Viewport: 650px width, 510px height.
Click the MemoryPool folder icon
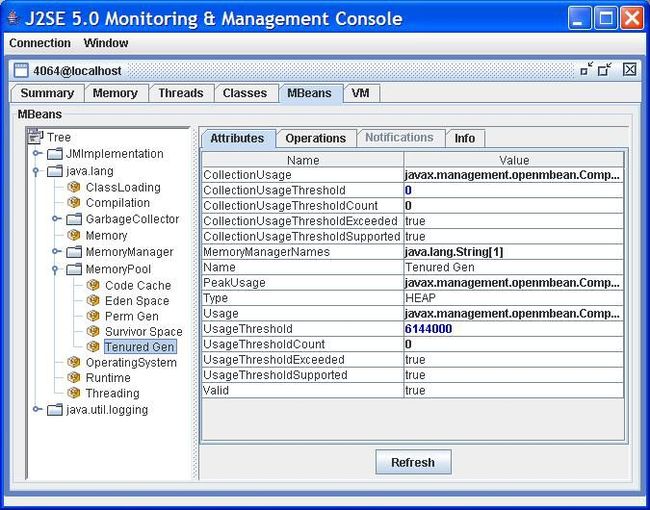pos(74,269)
